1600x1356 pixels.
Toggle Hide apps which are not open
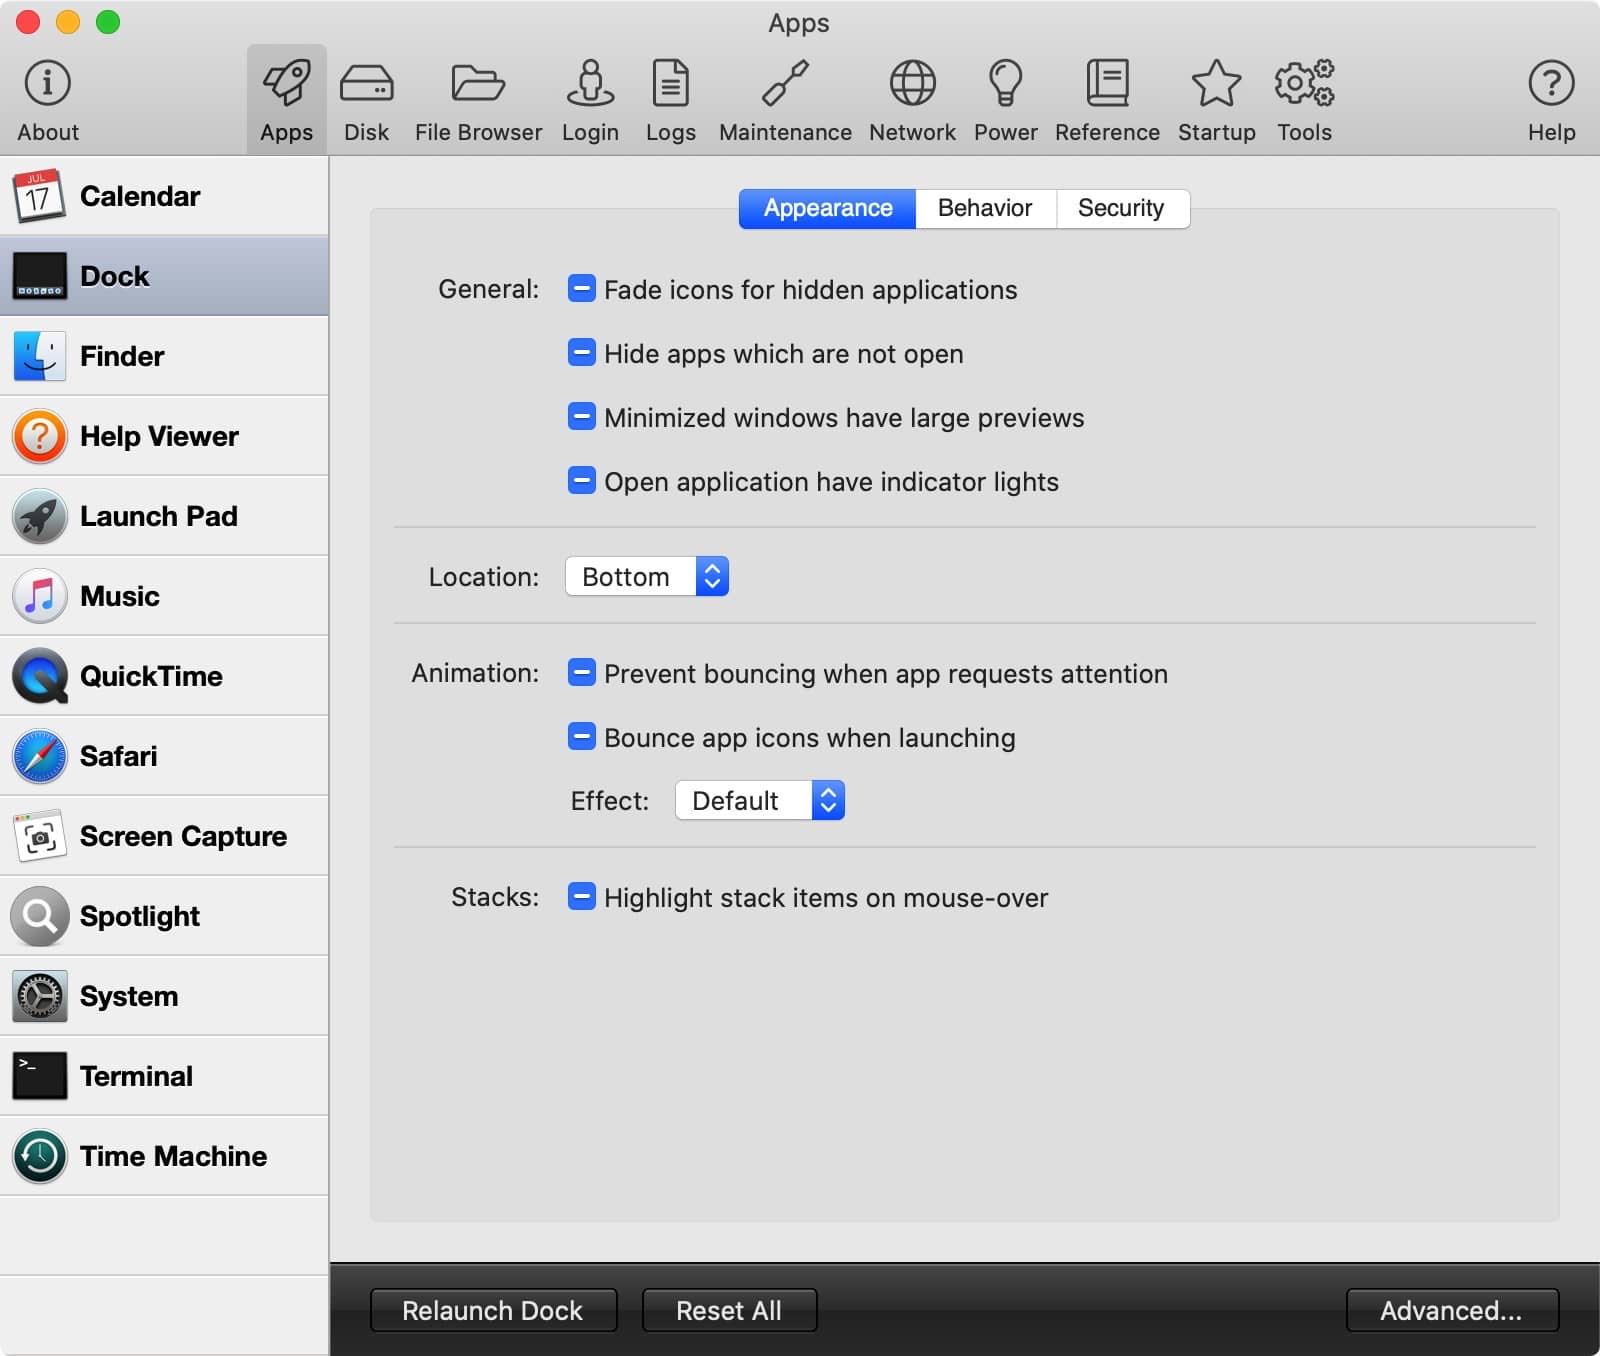coord(582,353)
